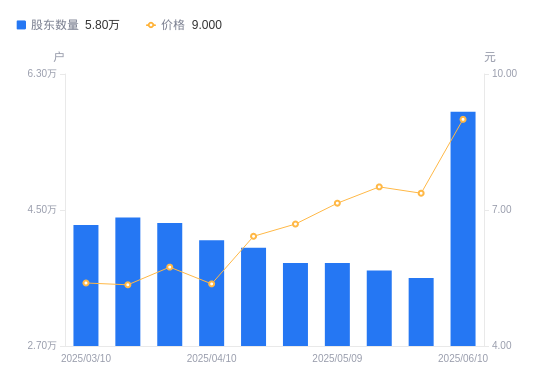Click the 股东数量 legend label
The width and height of the screenshot is (550, 381).
pos(55,25)
